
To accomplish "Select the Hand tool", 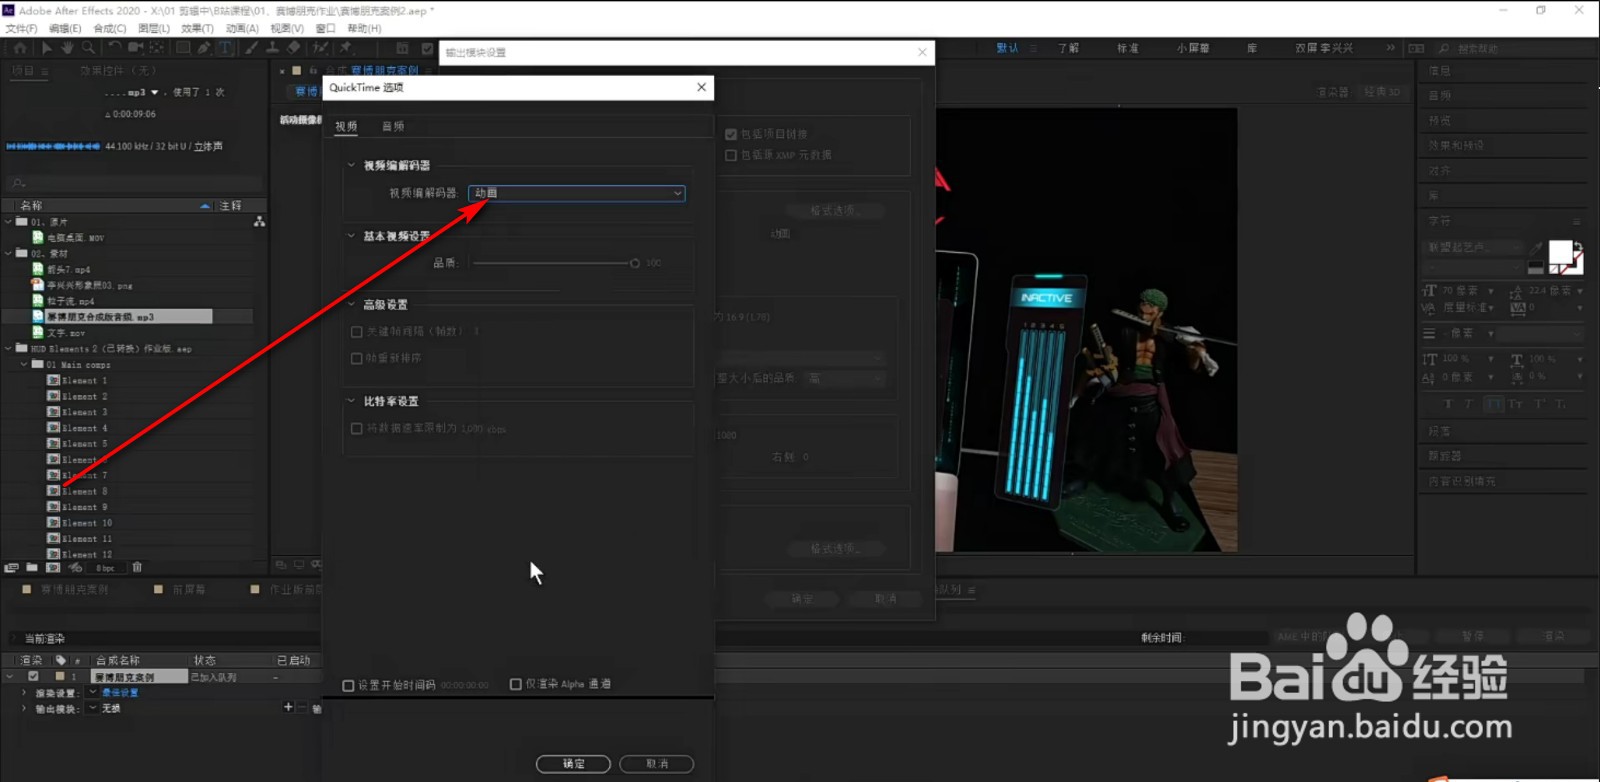I will click(x=67, y=48).
